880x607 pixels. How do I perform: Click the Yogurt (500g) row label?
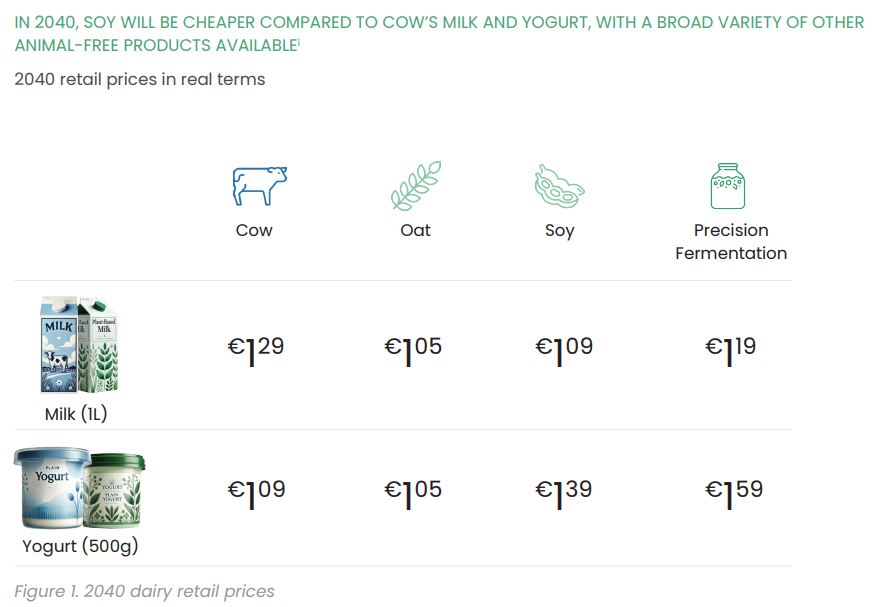point(80,546)
